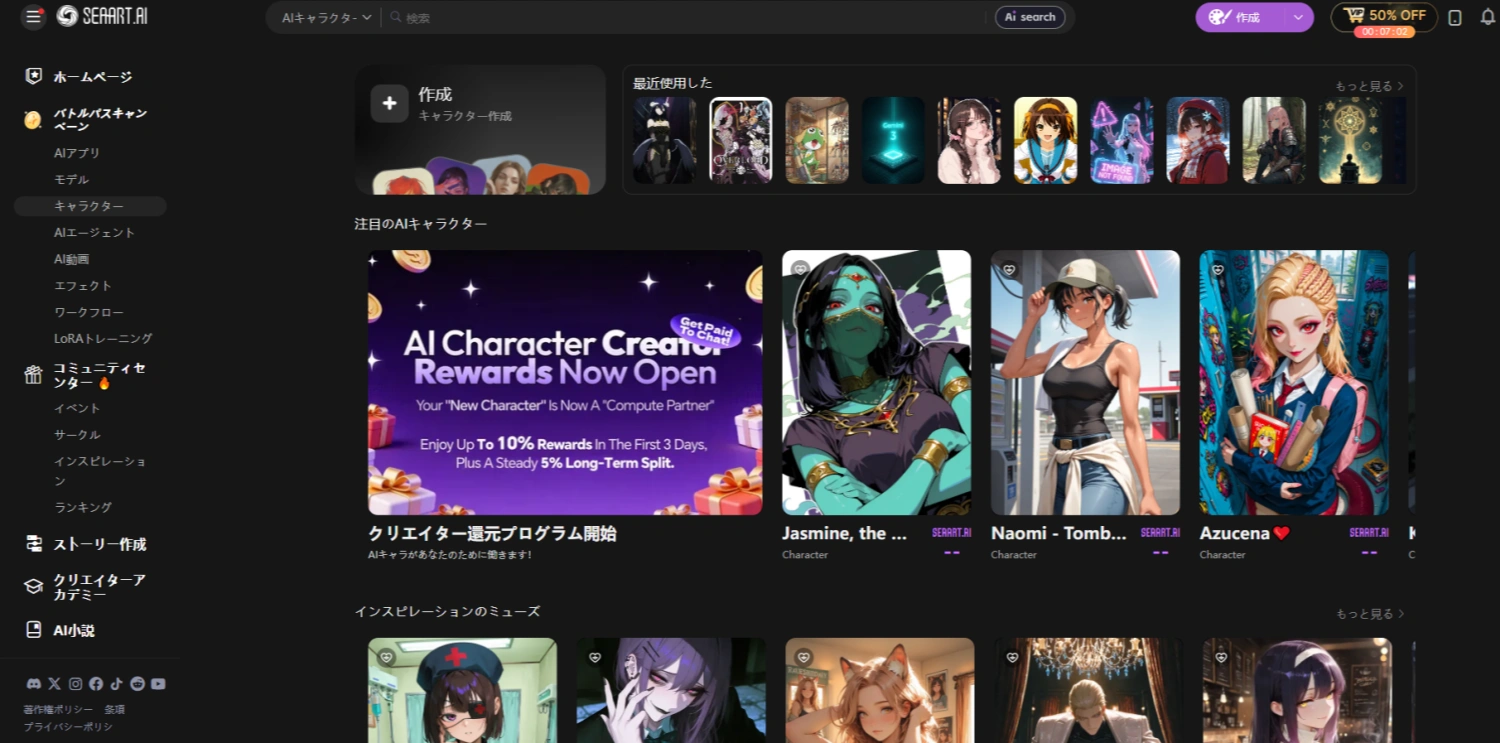Click the 検索 search input field
The width and height of the screenshot is (1500, 743).
click(x=690, y=17)
